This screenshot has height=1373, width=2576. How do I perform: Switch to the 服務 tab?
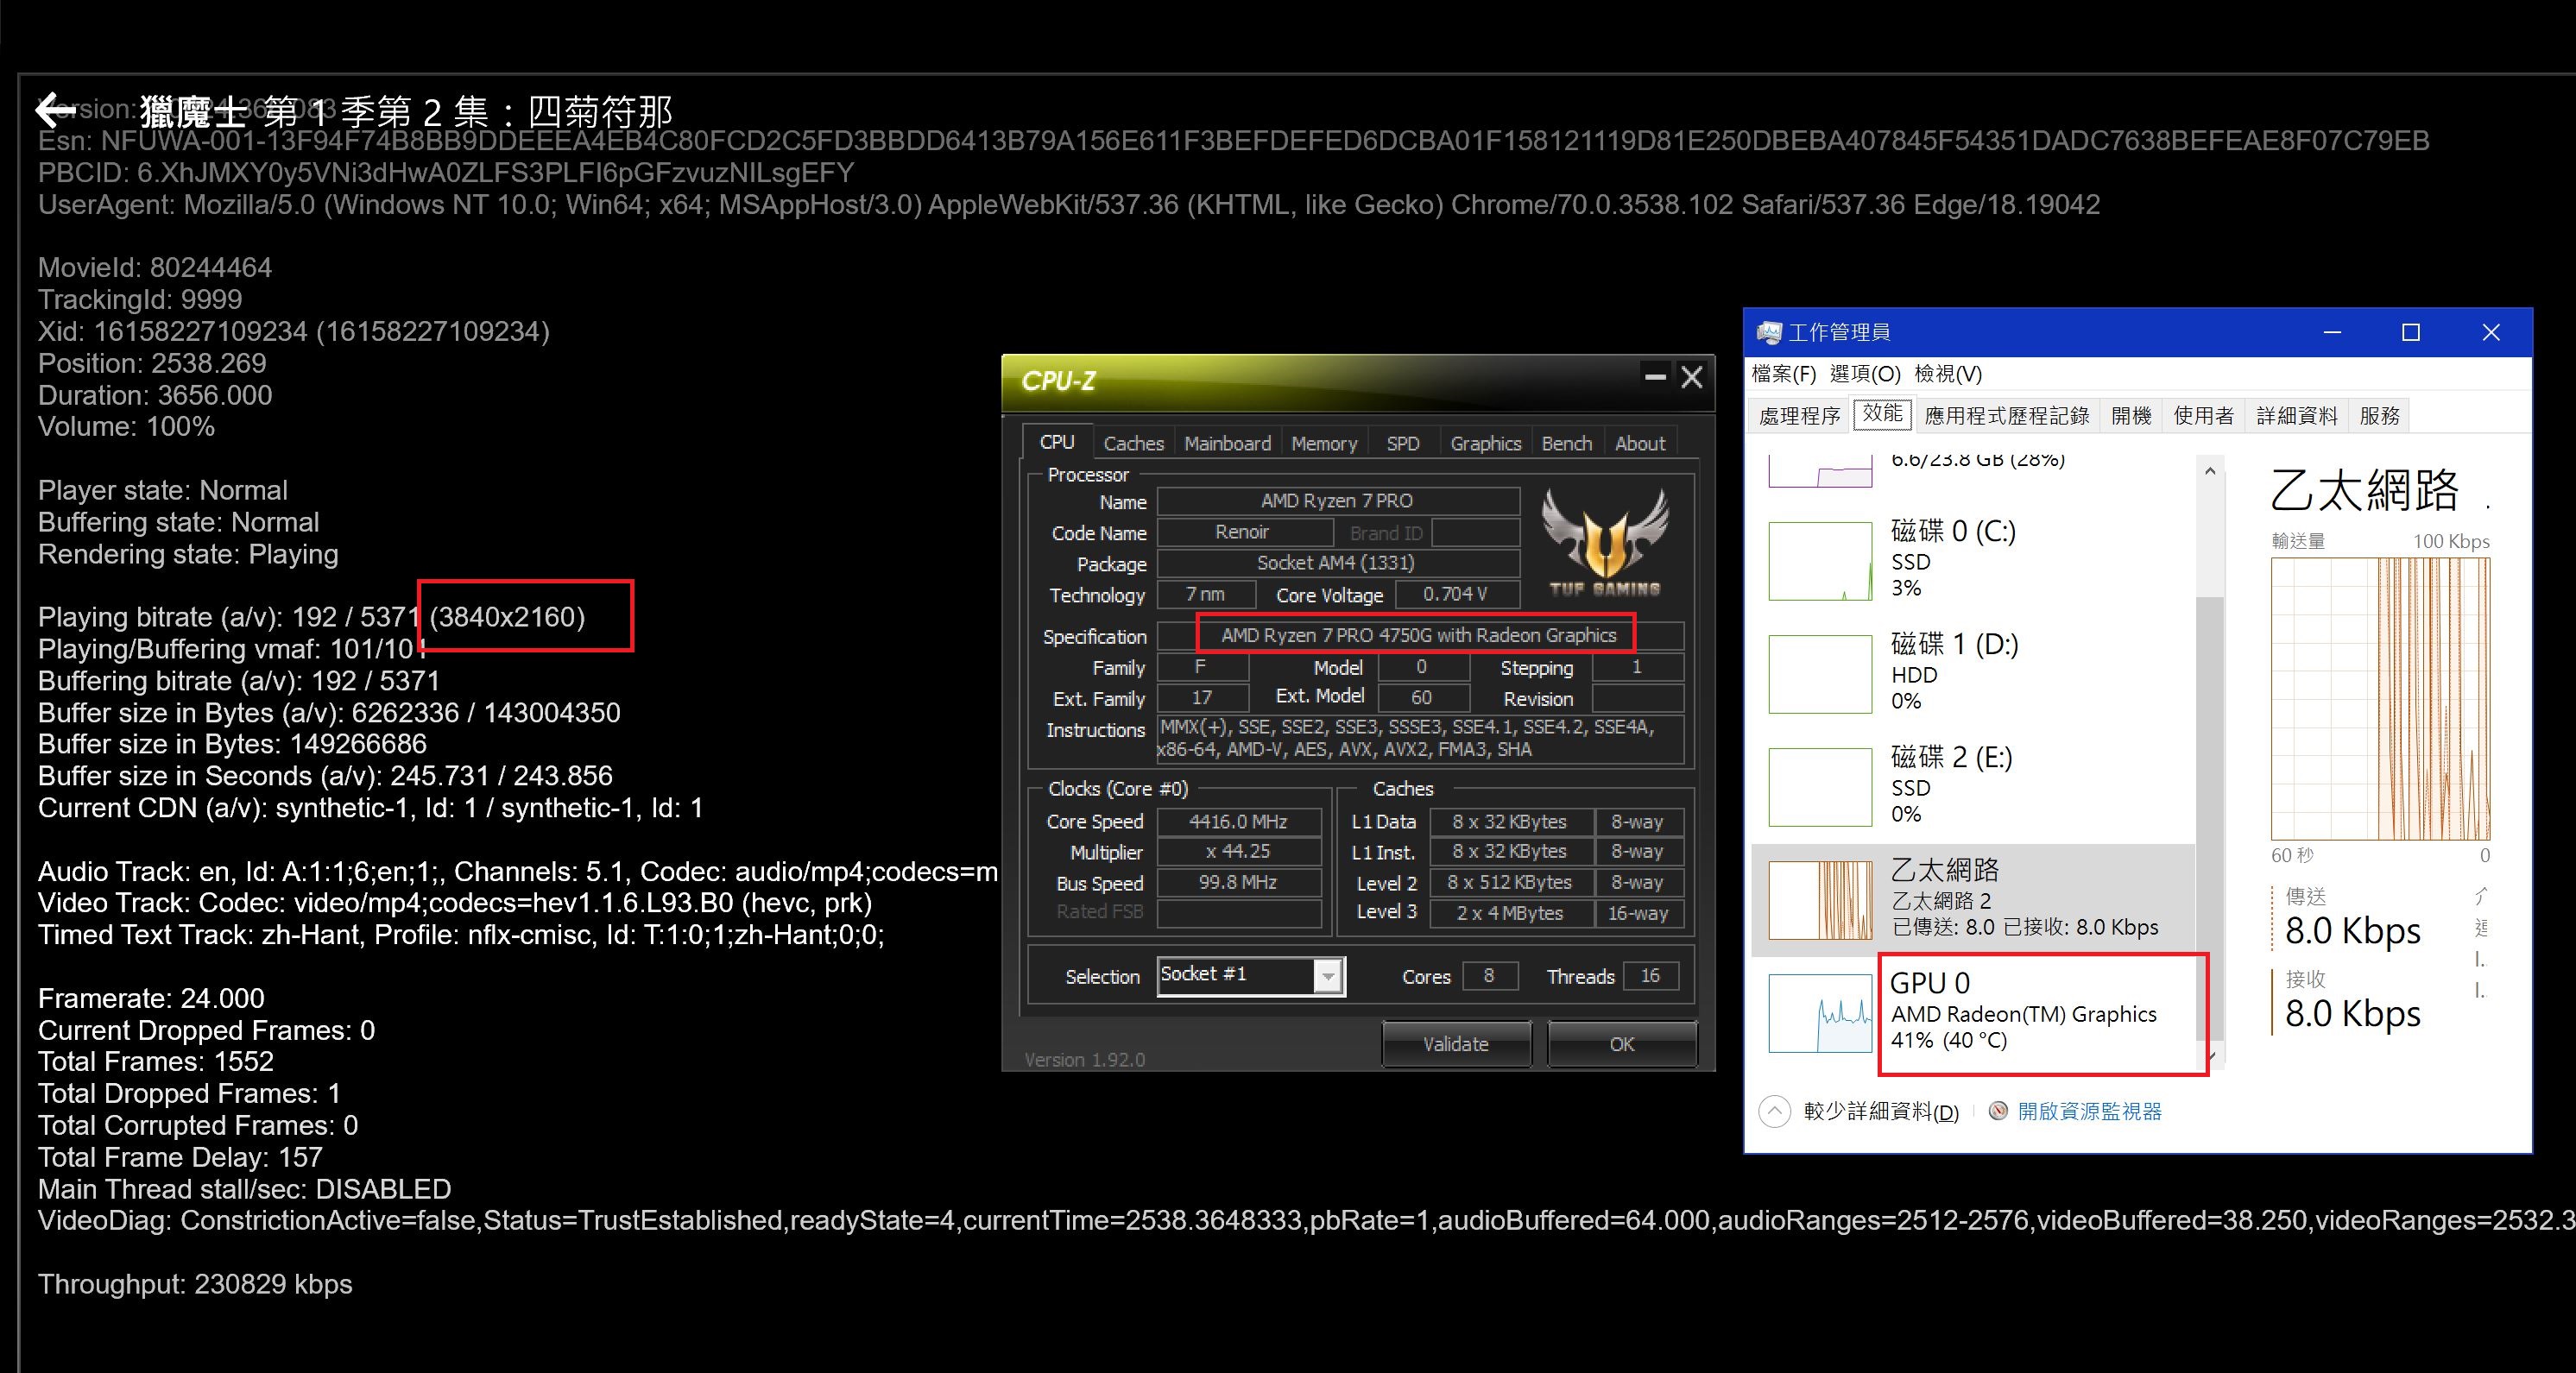click(x=2379, y=416)
